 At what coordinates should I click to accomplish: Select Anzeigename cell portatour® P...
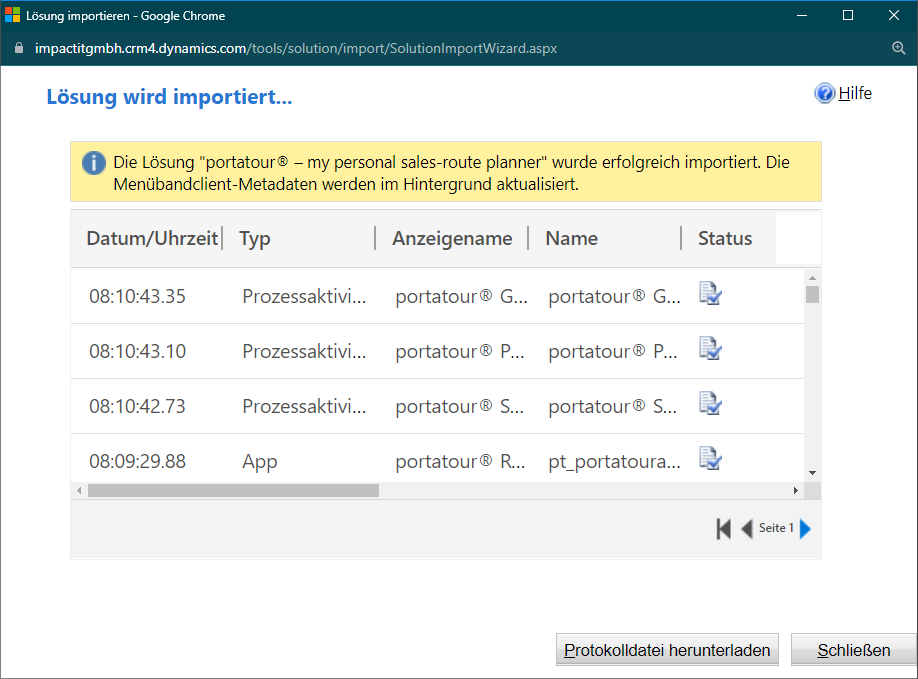460,351
